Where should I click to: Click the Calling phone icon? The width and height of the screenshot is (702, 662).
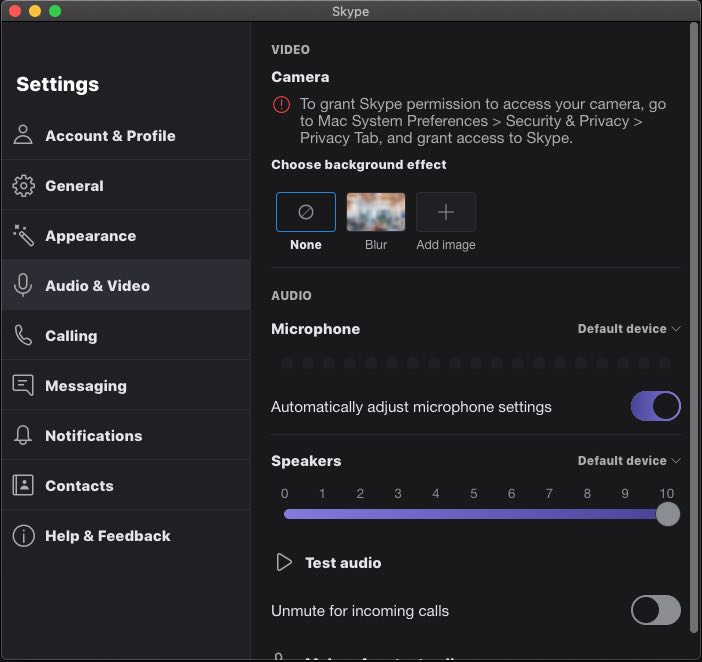[23, 336]
